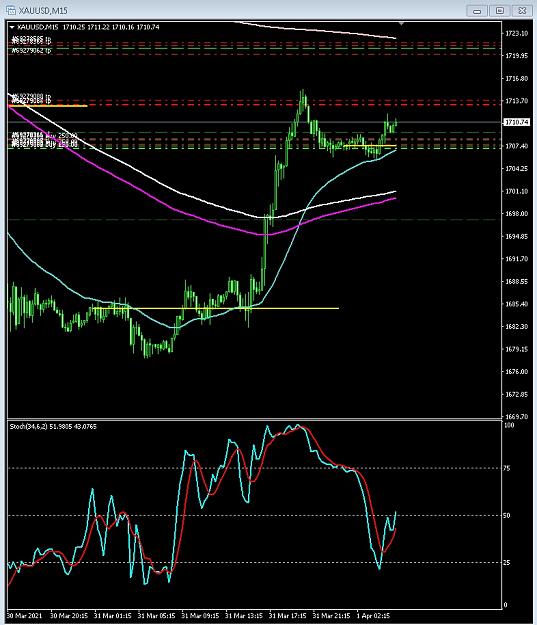Close the XAUUSD,M15 chart window
The width and height of the screenshot is (537, 625).
click(x=522, y=11)
